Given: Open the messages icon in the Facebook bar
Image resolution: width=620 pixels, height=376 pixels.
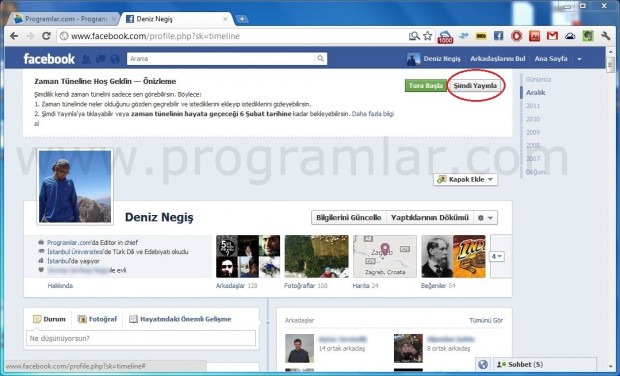Looking at the screenshot, I should (100, 59).
